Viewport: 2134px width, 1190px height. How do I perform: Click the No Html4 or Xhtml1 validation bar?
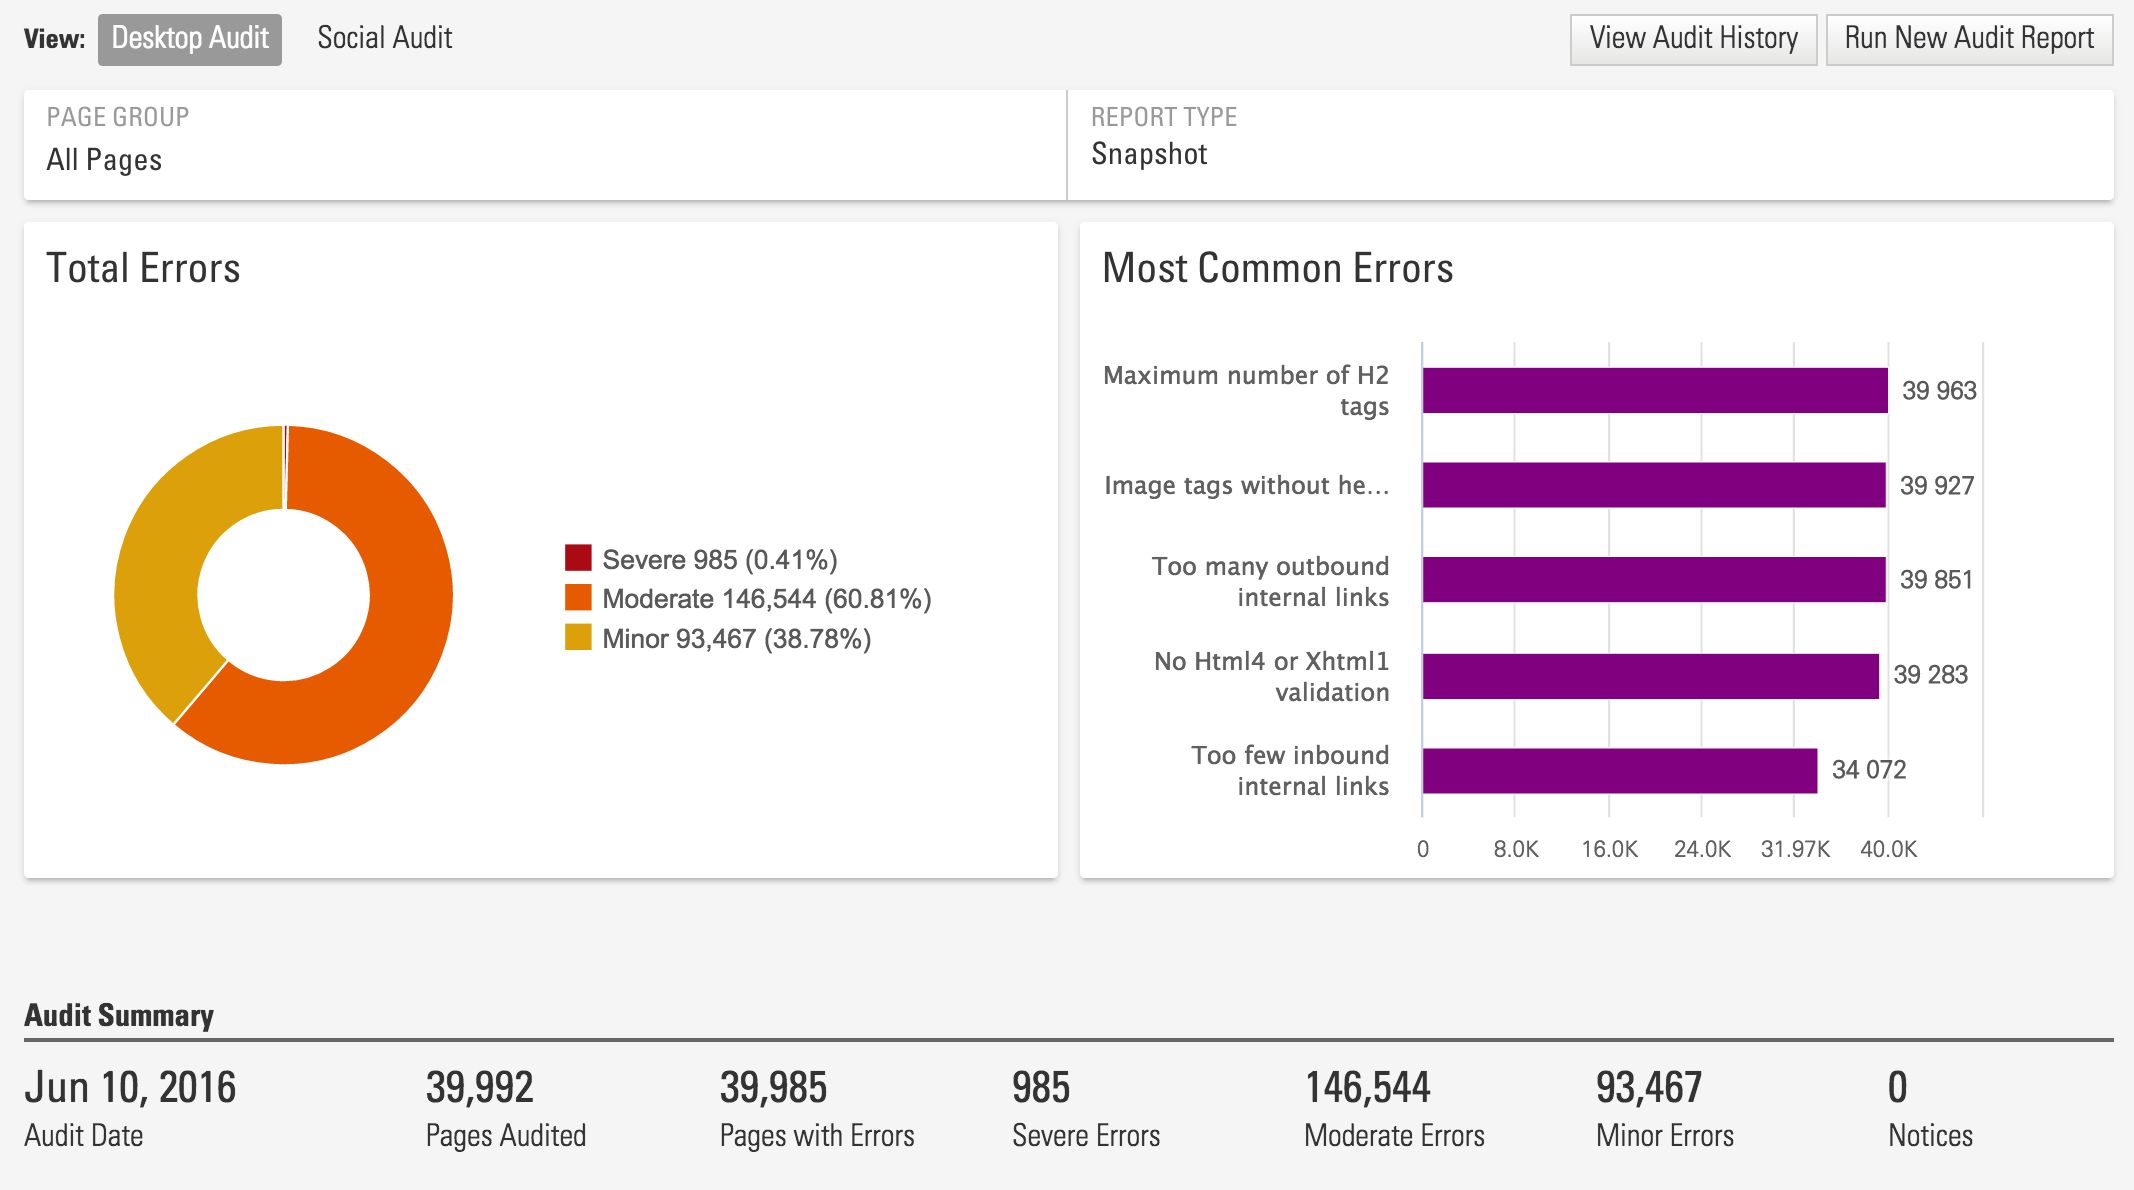tap(1650, 676)
